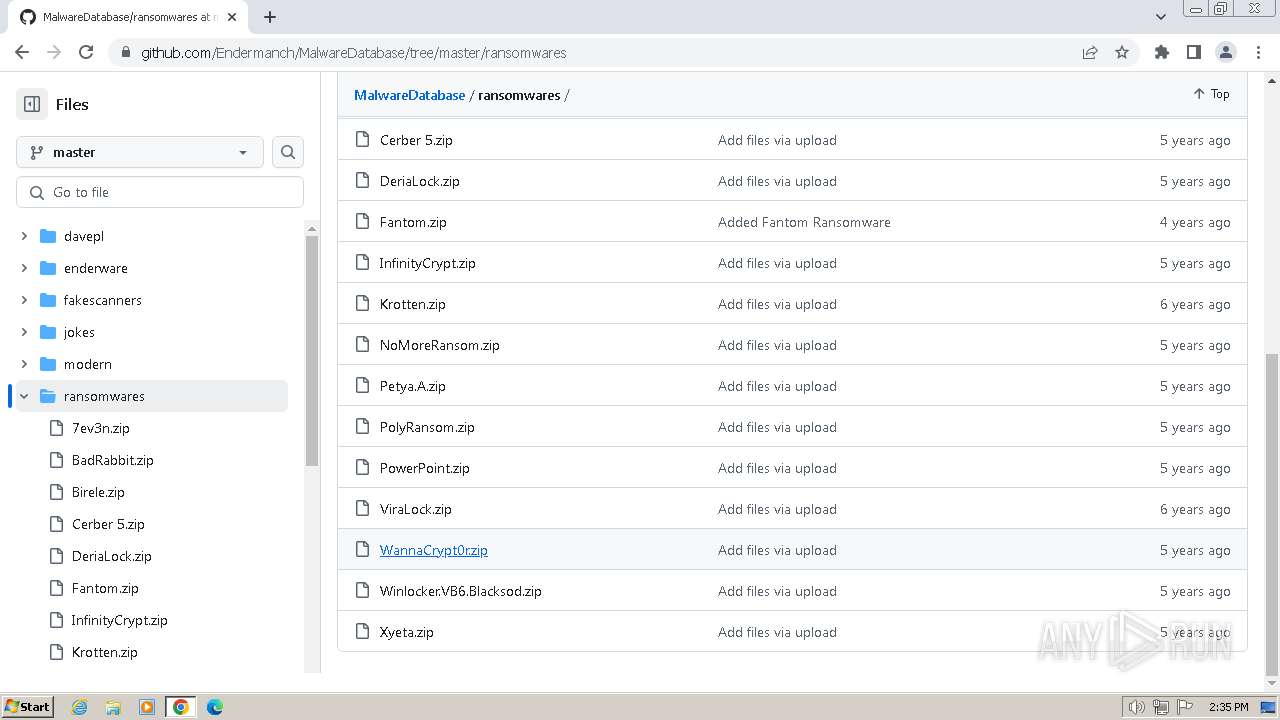Image resolution: width=1280 pixels, height=720 pixels.
Task: Click the Go to file search field
Action: [160, 192]
